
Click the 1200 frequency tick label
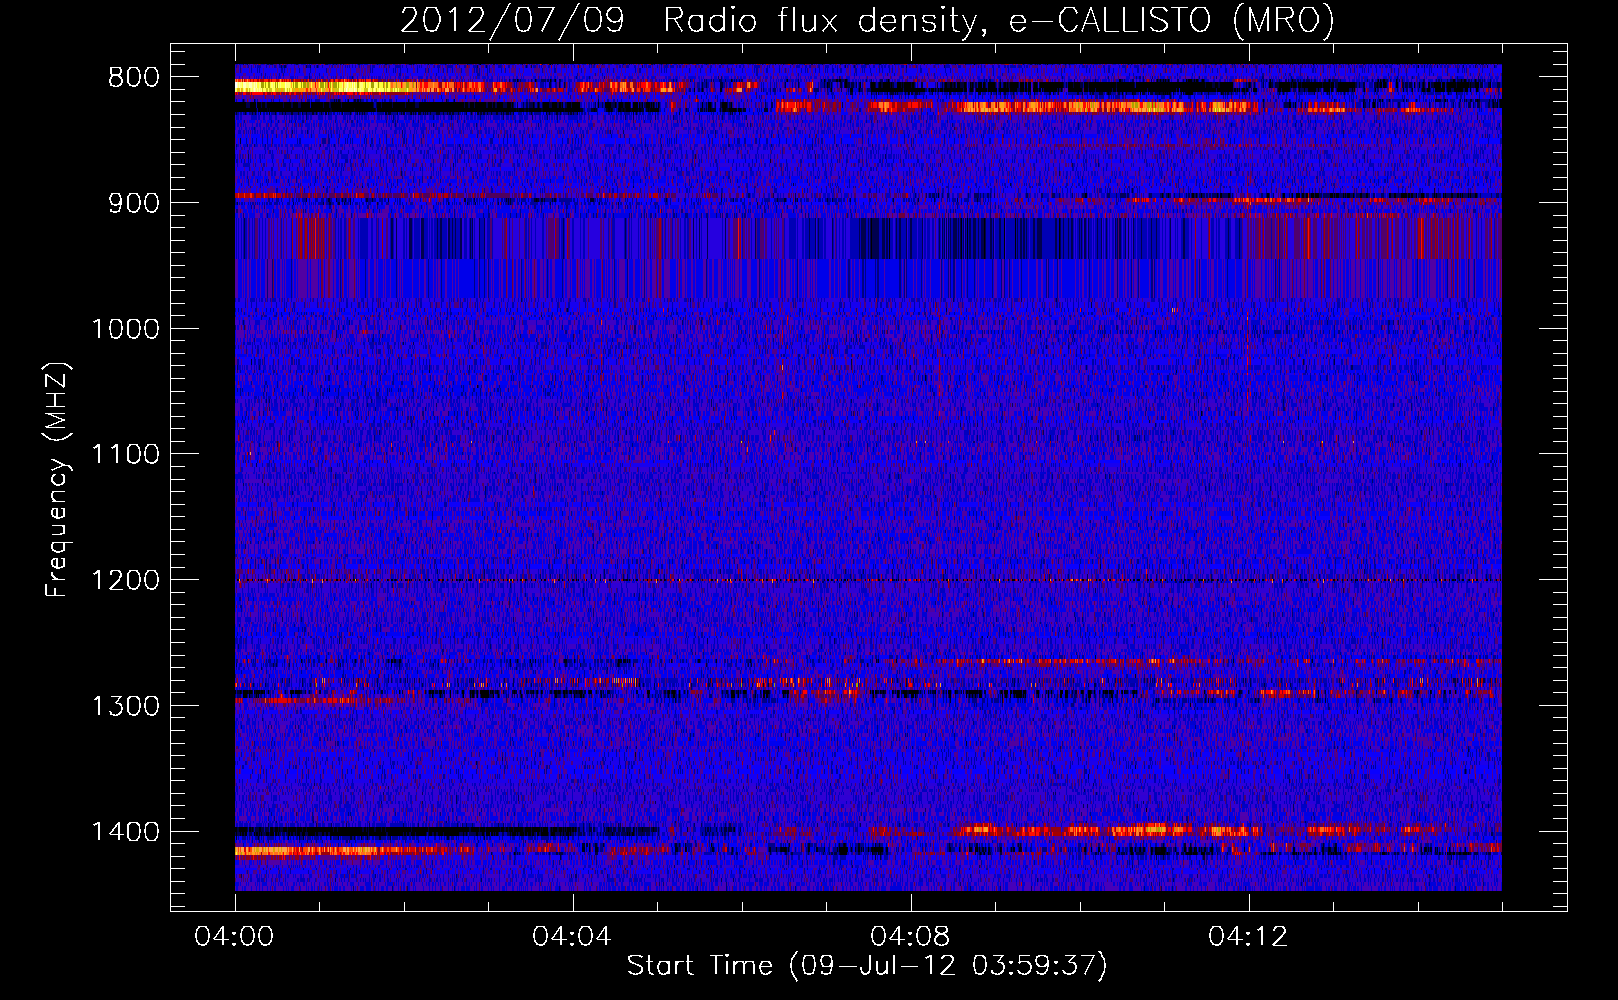(x=125, y=580)
